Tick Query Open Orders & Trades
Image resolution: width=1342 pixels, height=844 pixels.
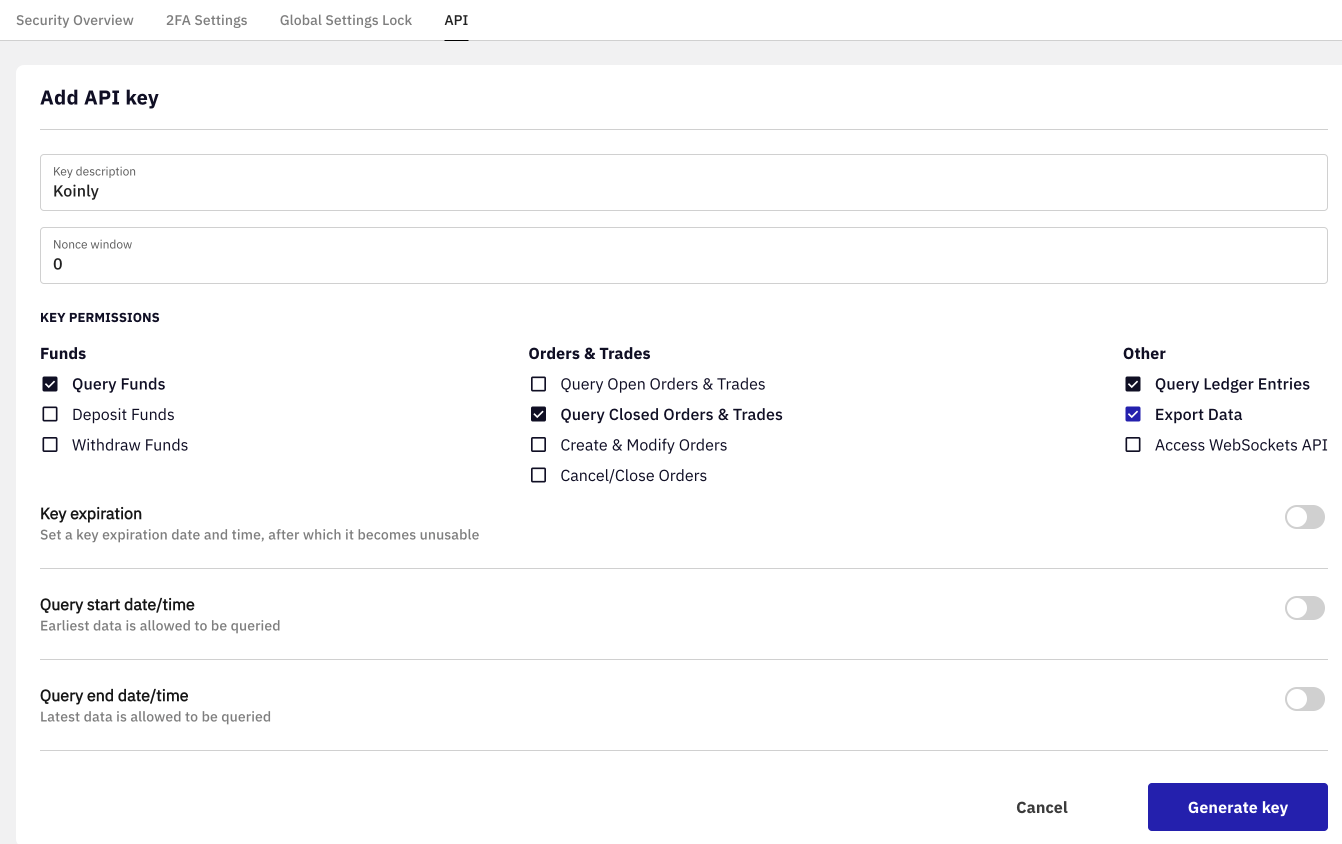538,384
